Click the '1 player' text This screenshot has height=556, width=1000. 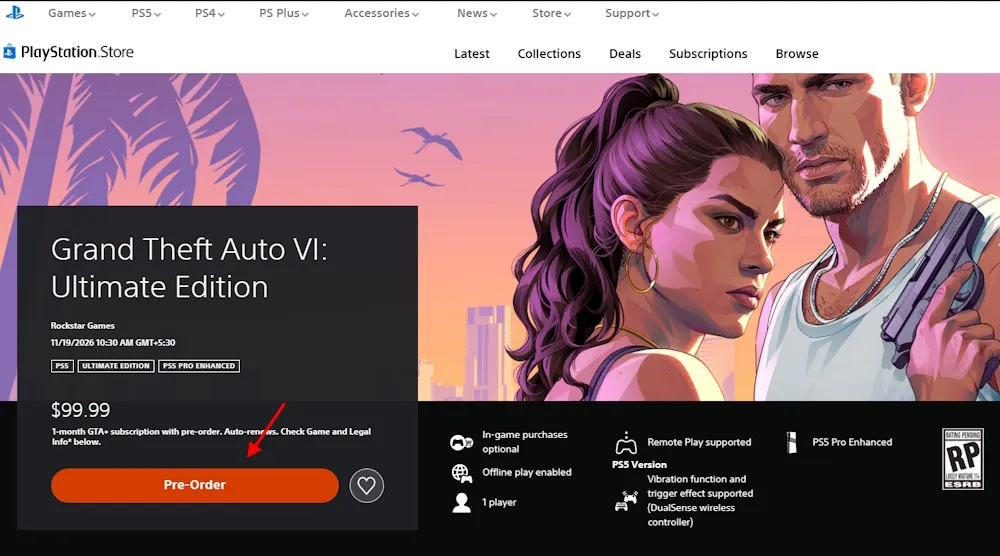point(499,502)
